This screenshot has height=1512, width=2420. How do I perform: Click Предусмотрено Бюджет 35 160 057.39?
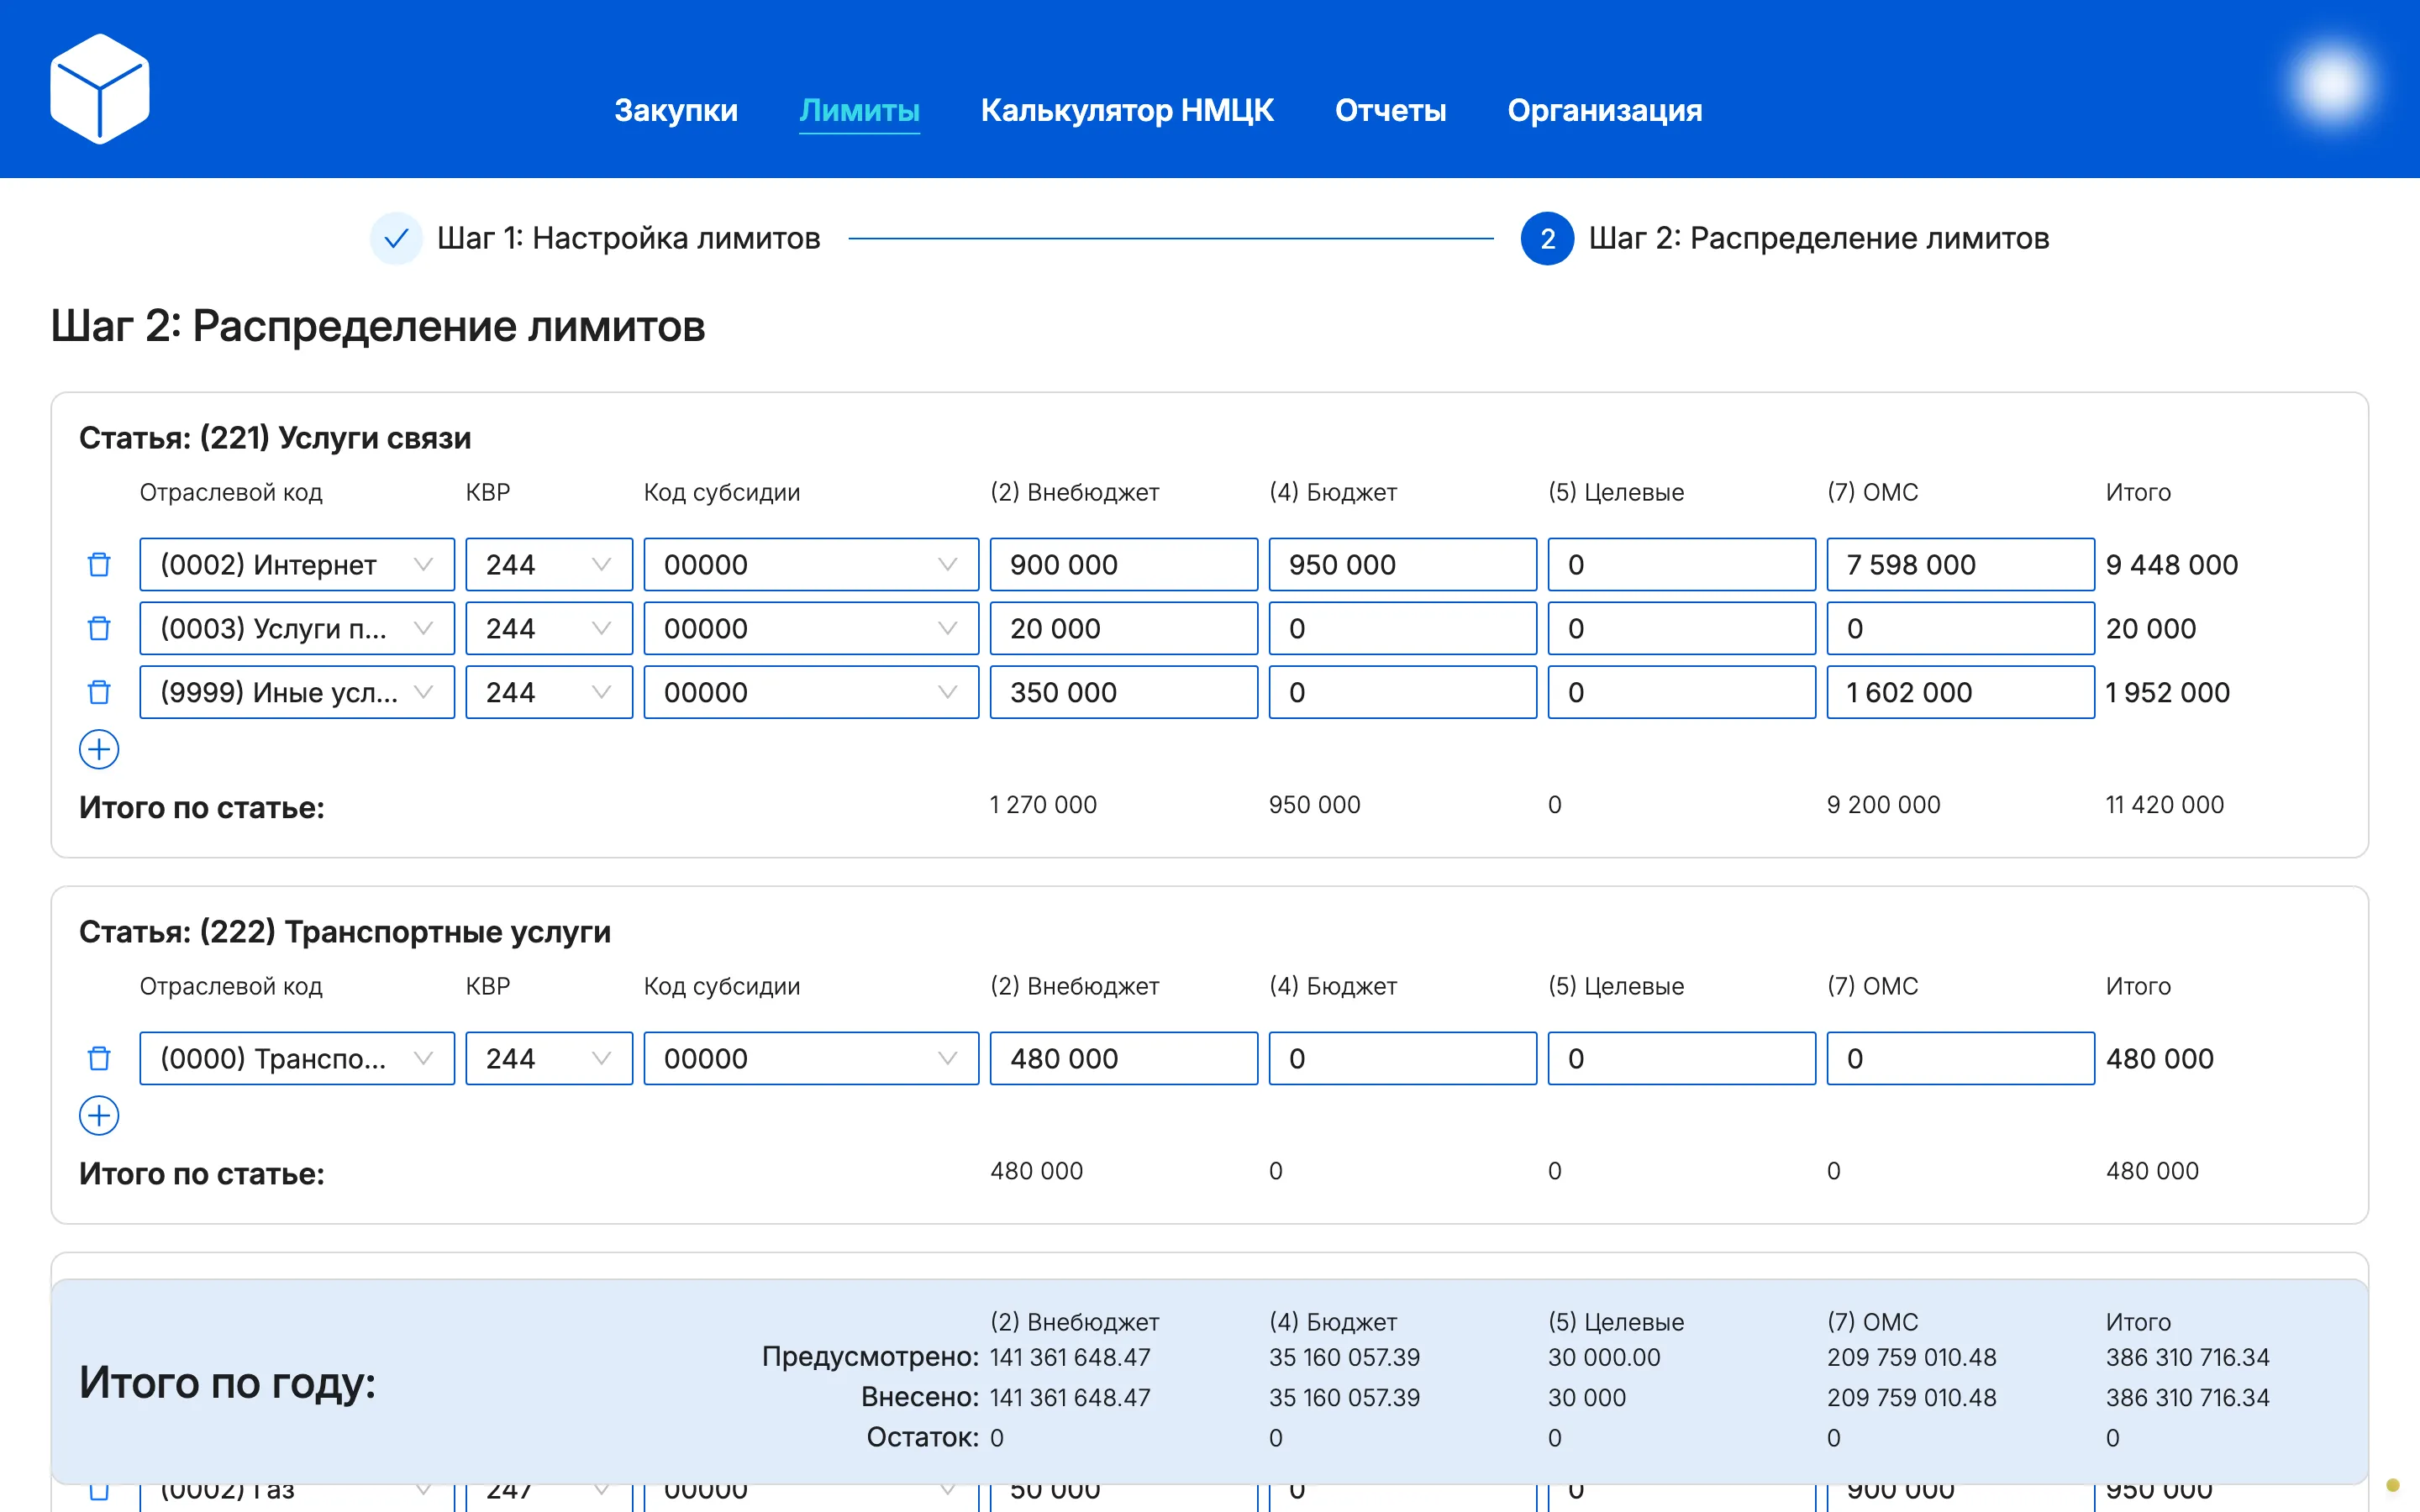pyautogui.click(x=1344, y=1357)
